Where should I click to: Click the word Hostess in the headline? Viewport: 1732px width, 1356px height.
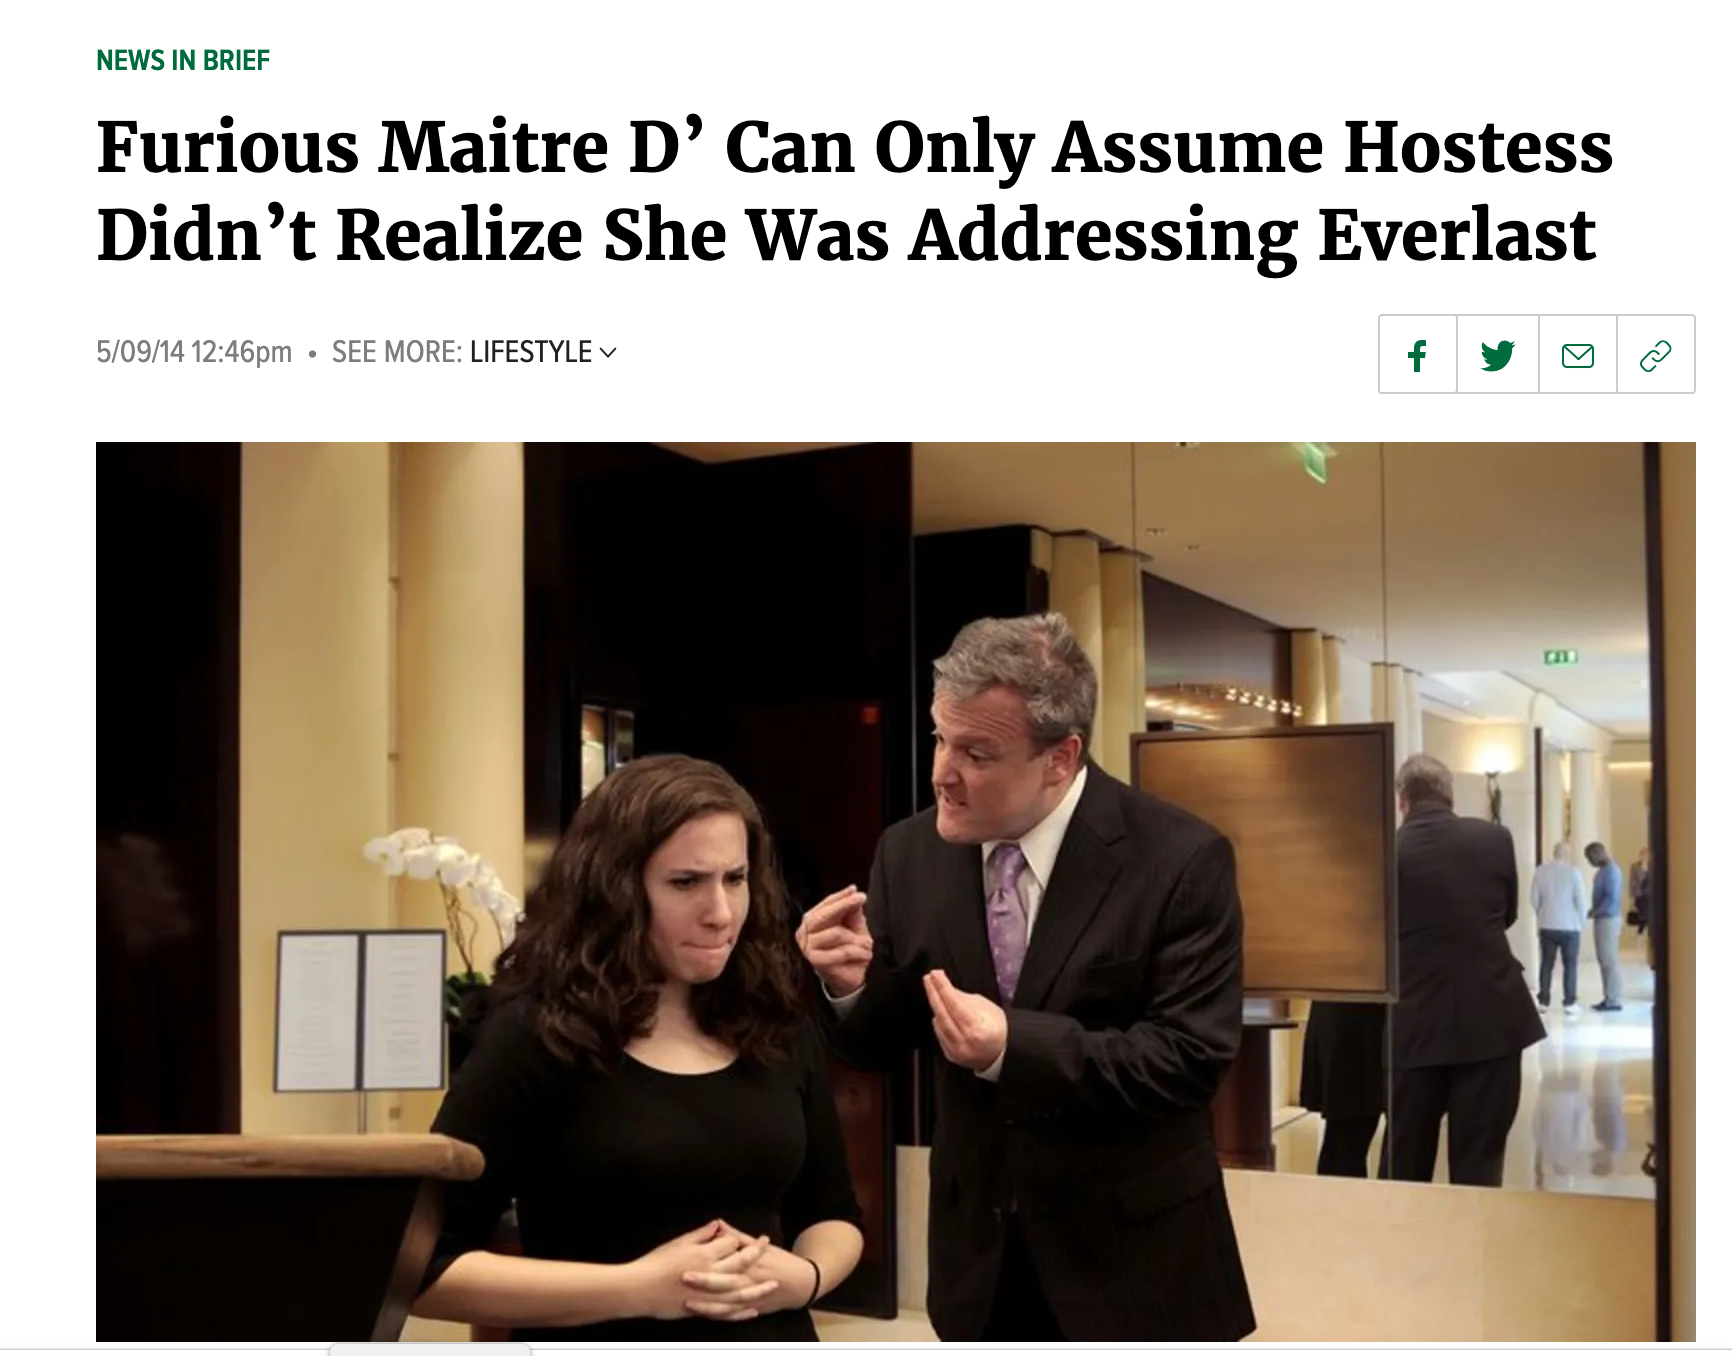point(1478,148)
